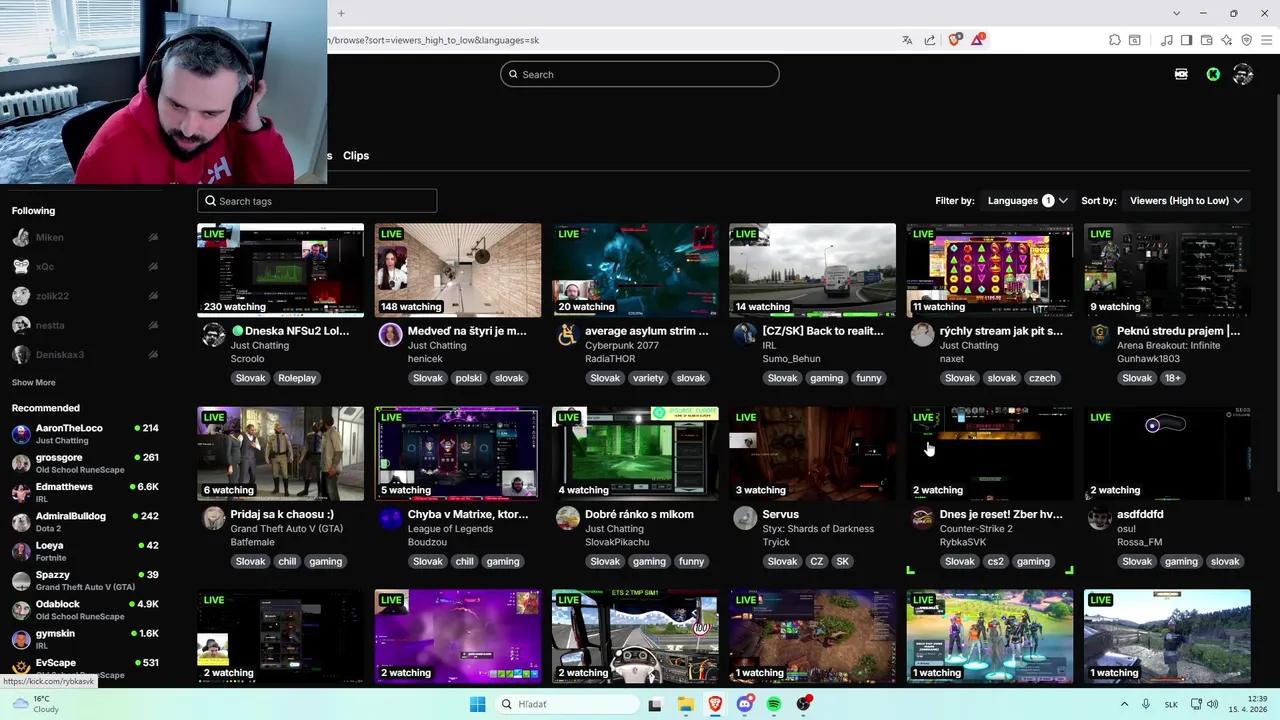Open henicek stream thumbnail with 148 watching
Viewport: 1280px width, 720px height.
(x=458, y=270)
